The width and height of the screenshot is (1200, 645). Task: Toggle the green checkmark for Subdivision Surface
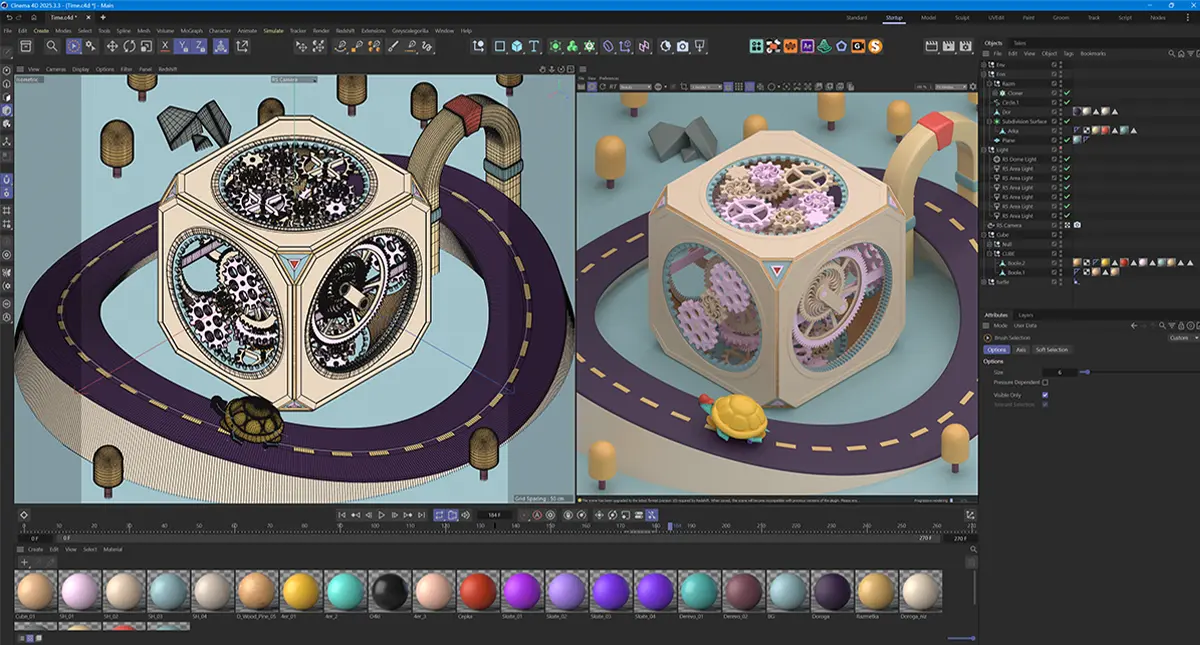(1067, 121)
